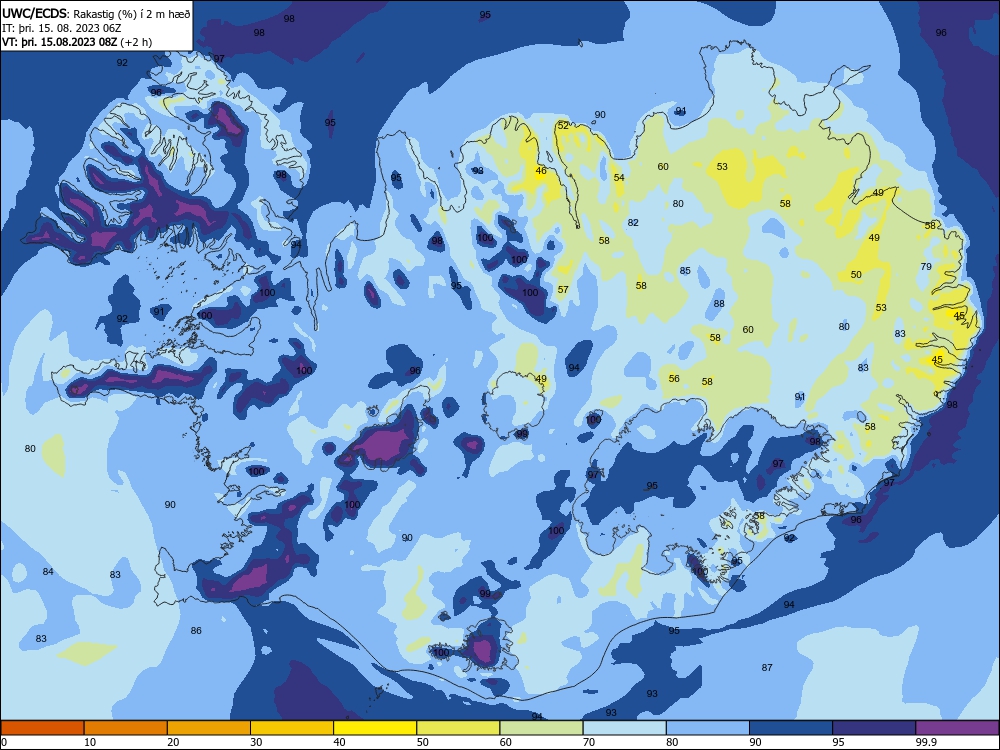Click the '86' value over the southwest sea
The width and height of the screenshot is (1000, 750).
pyautogui.click(x=196, y=631)
